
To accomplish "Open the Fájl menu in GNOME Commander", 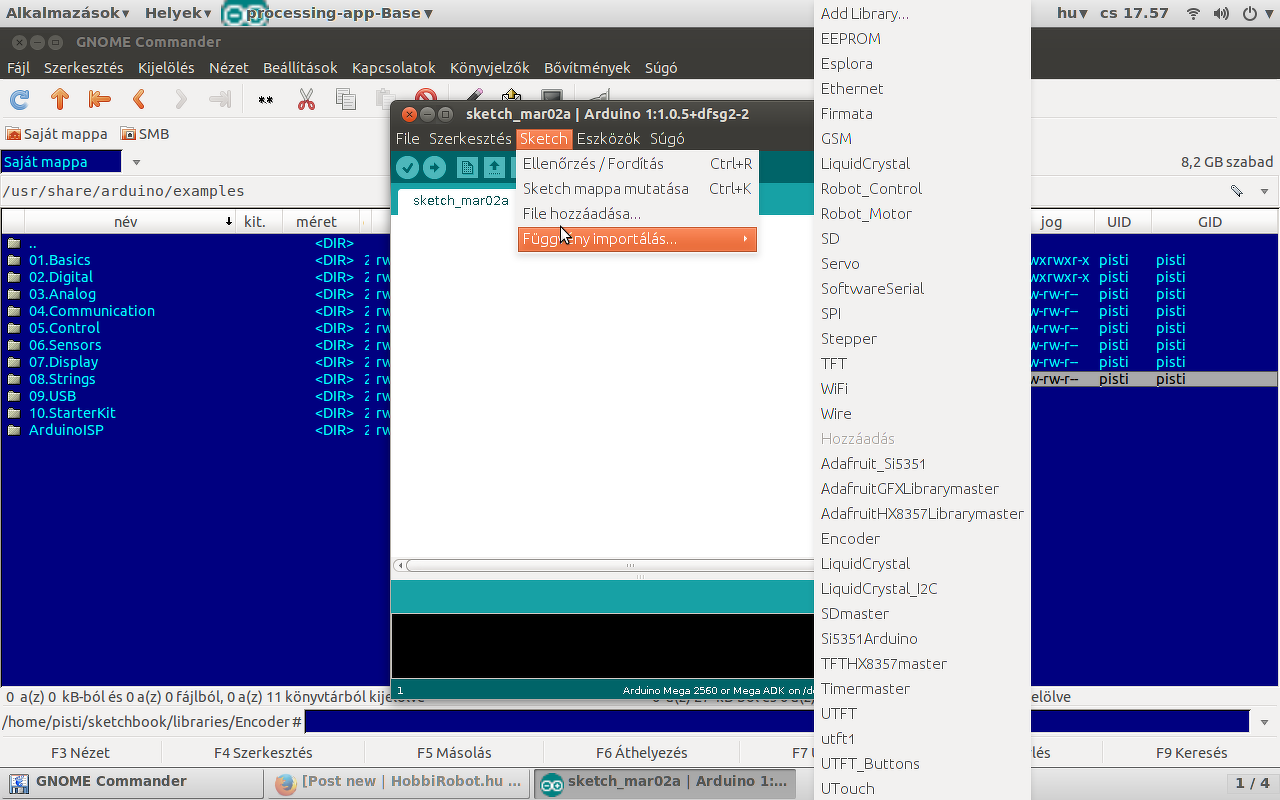I will [x=19, y=68].
